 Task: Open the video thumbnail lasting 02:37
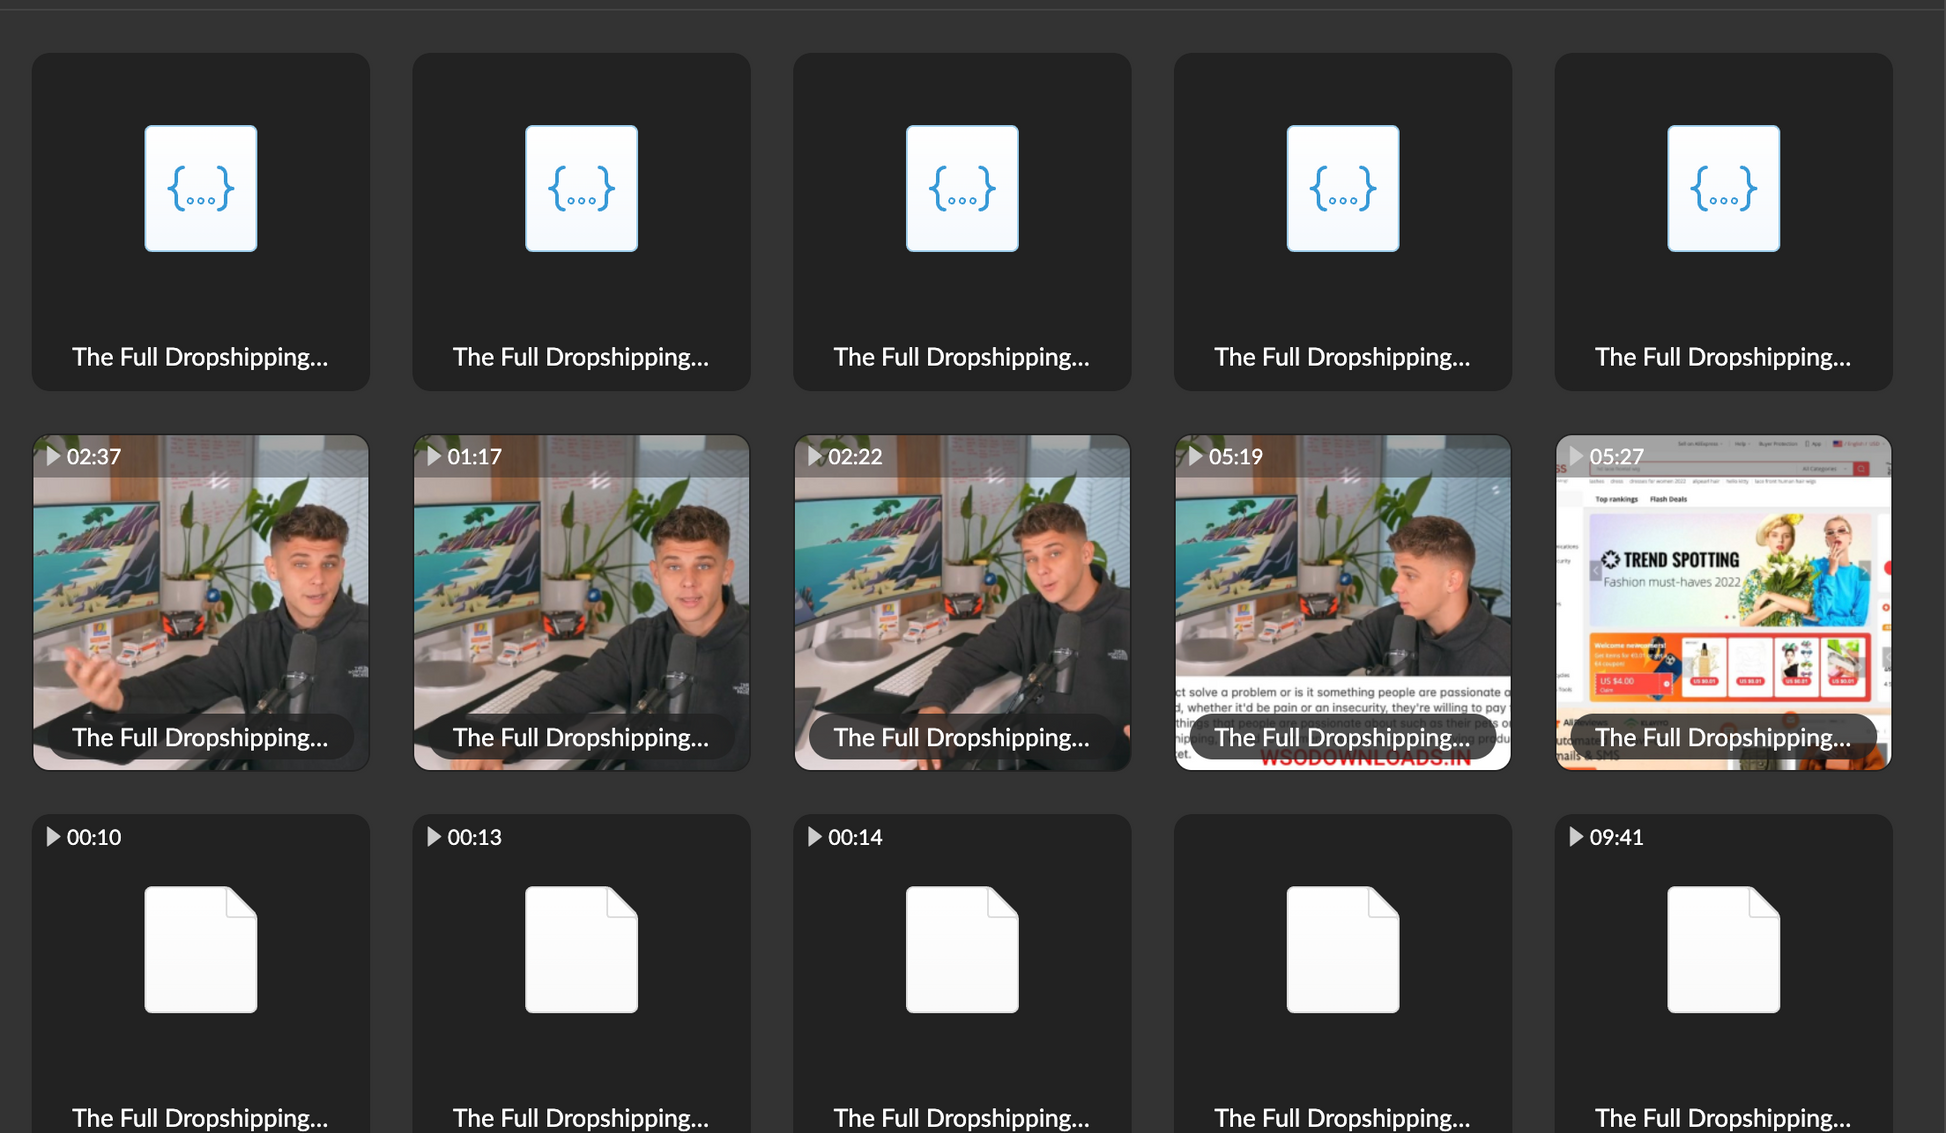coord(201,602)
